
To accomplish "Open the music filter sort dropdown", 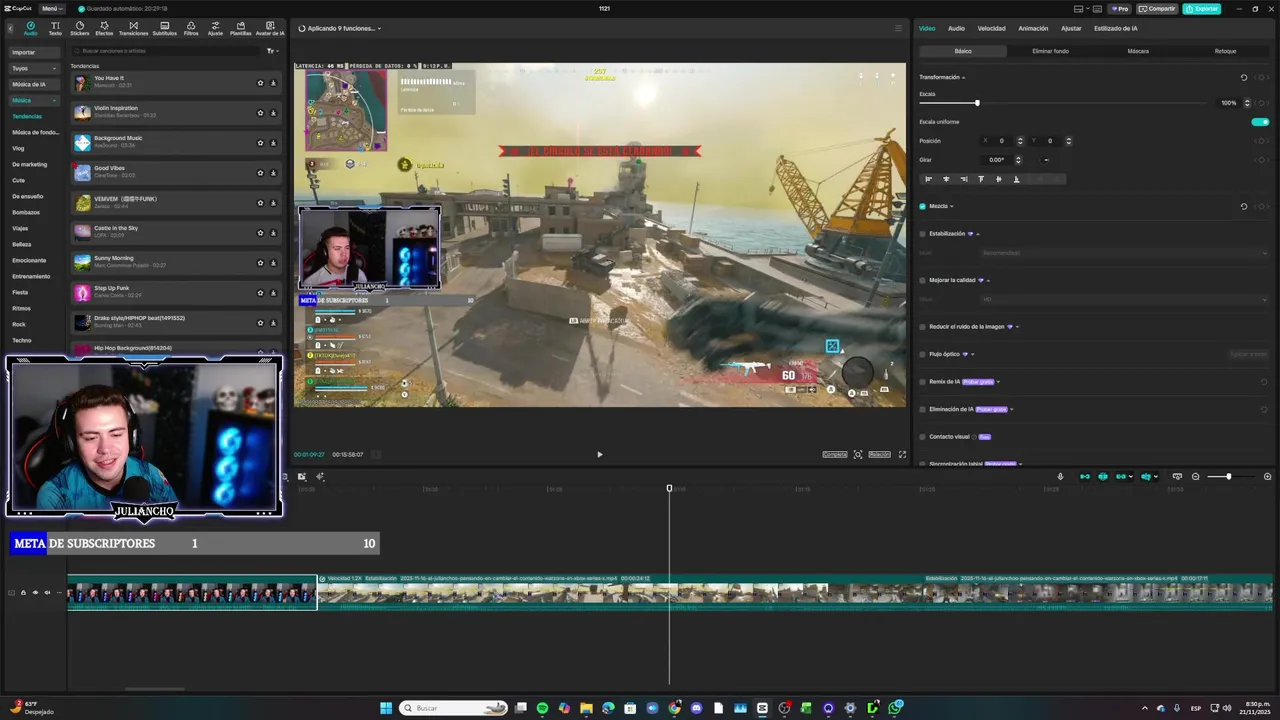I will pos(271,50).
